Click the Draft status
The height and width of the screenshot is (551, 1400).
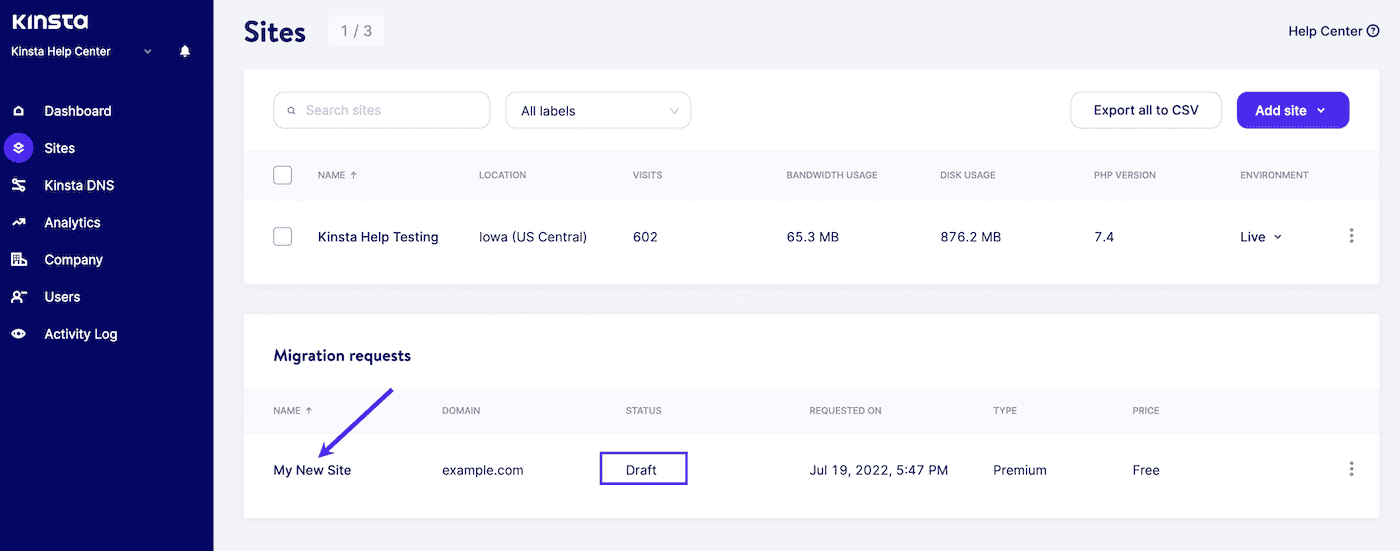point(642,470)
